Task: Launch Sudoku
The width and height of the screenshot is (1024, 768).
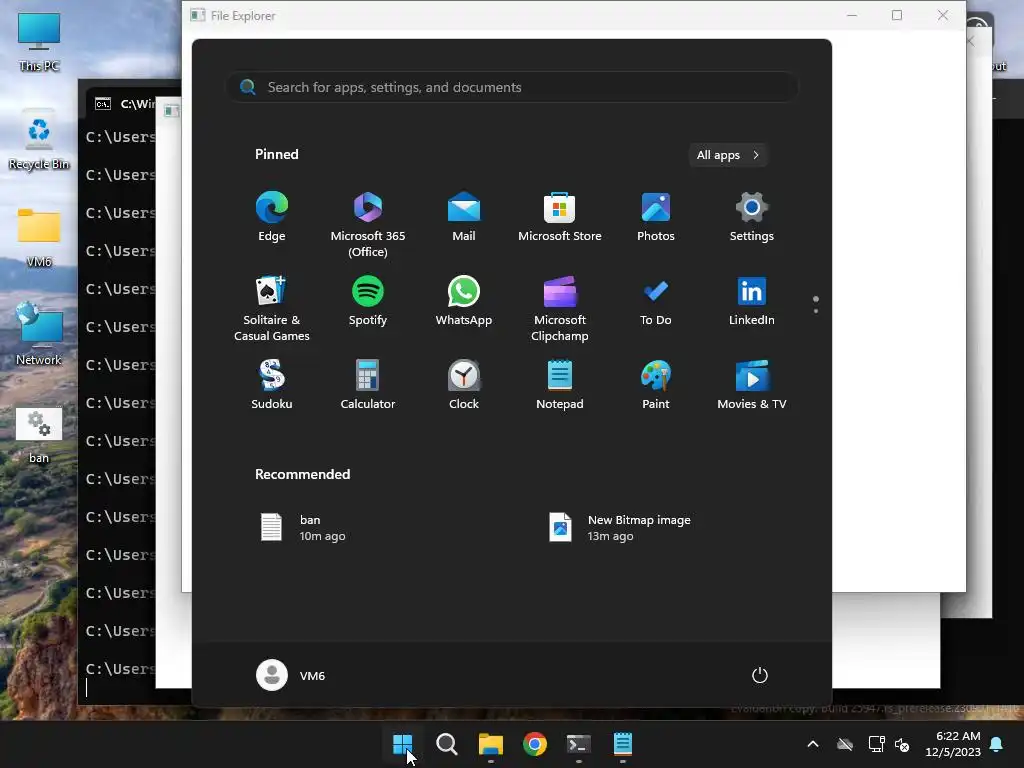Action: point(272,385)
